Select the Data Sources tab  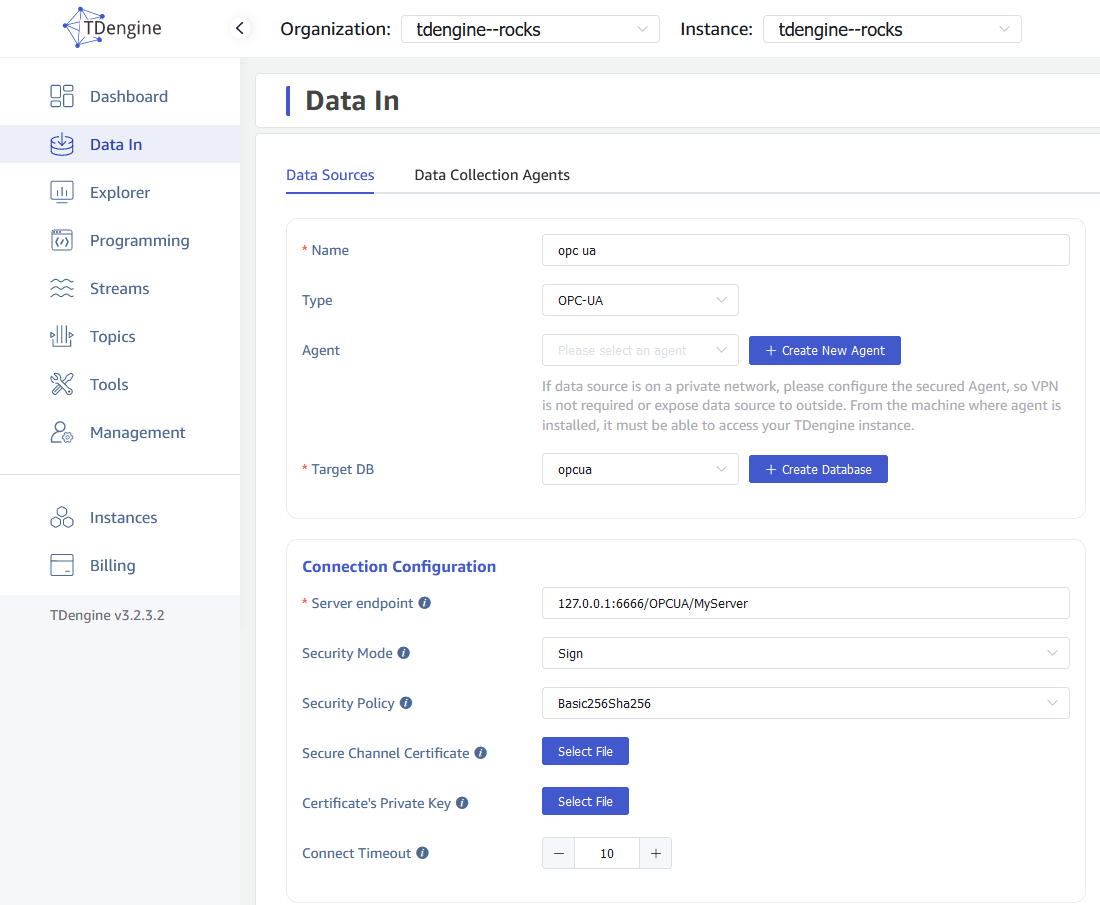(x=330, y=175)
